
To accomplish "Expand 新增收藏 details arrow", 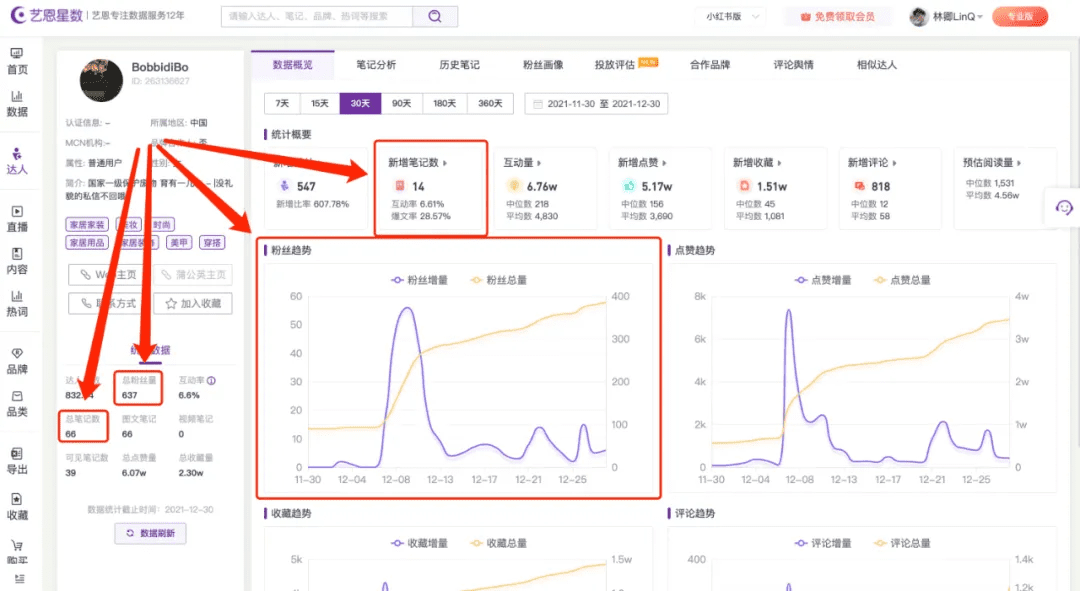I will (x=779, y=163).
